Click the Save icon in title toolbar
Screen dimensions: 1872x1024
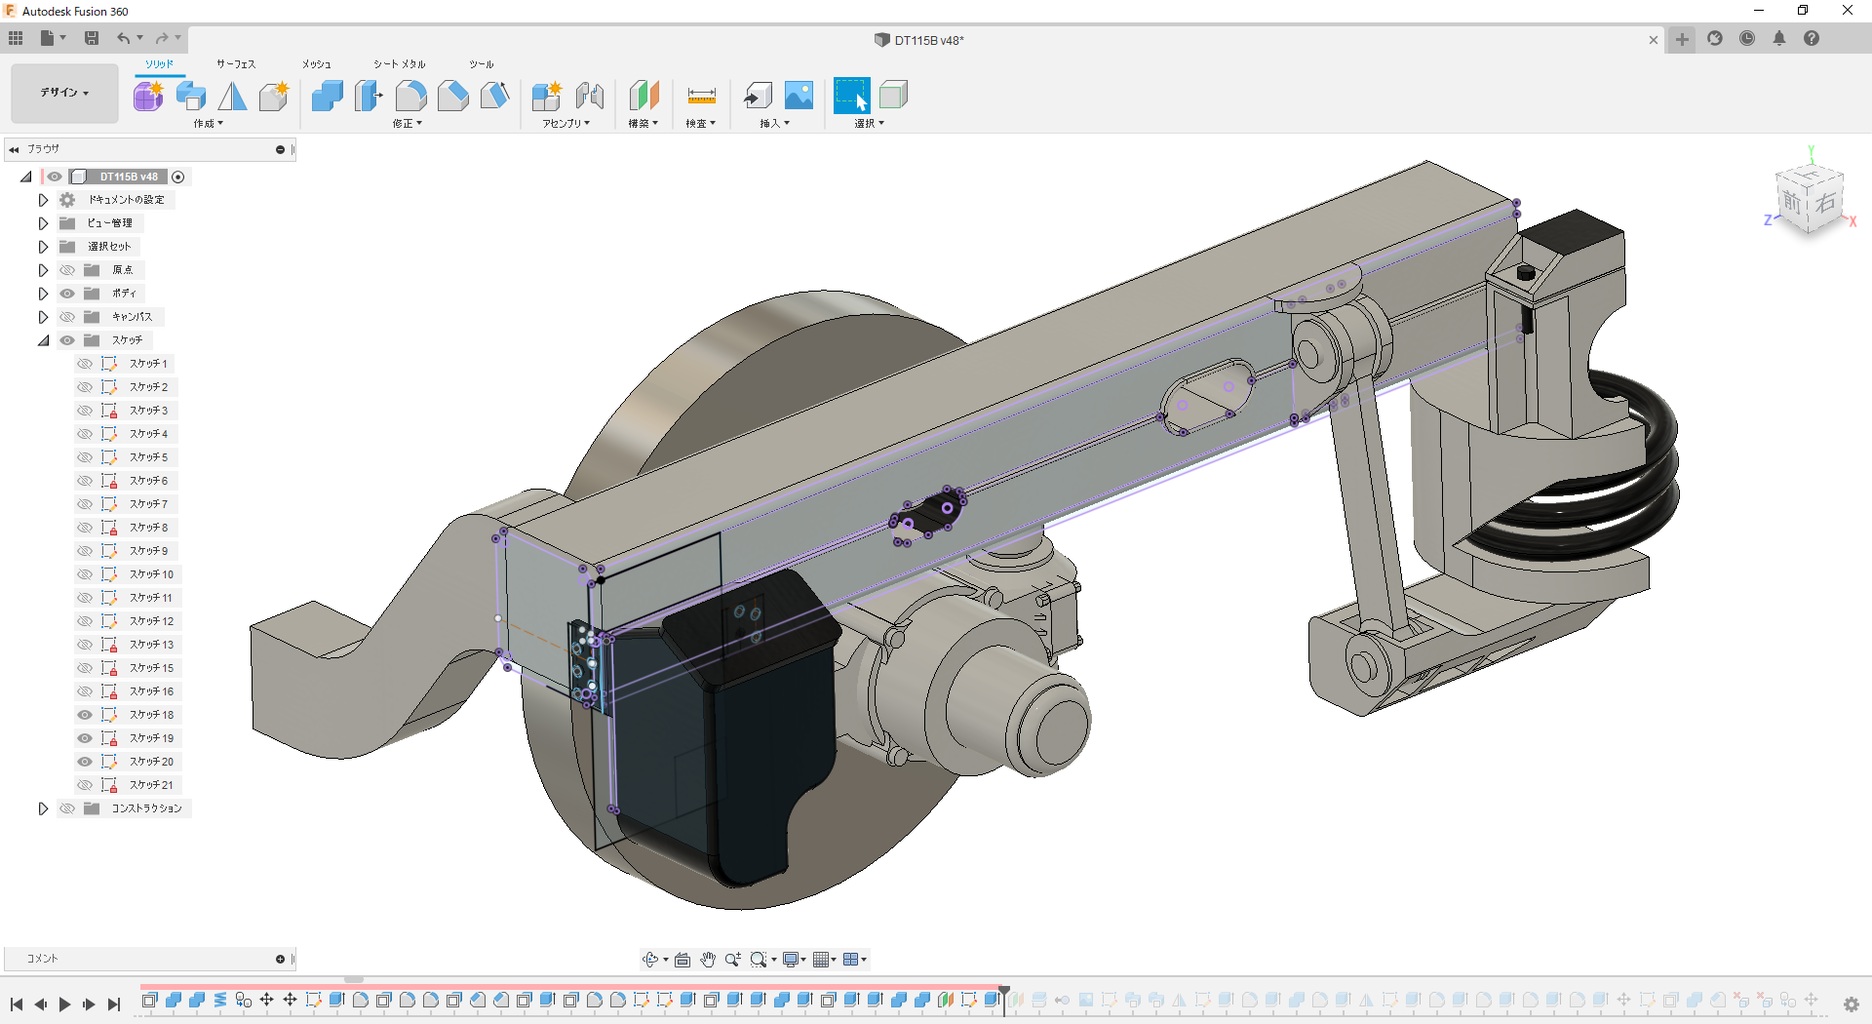(x=91, y=38)
